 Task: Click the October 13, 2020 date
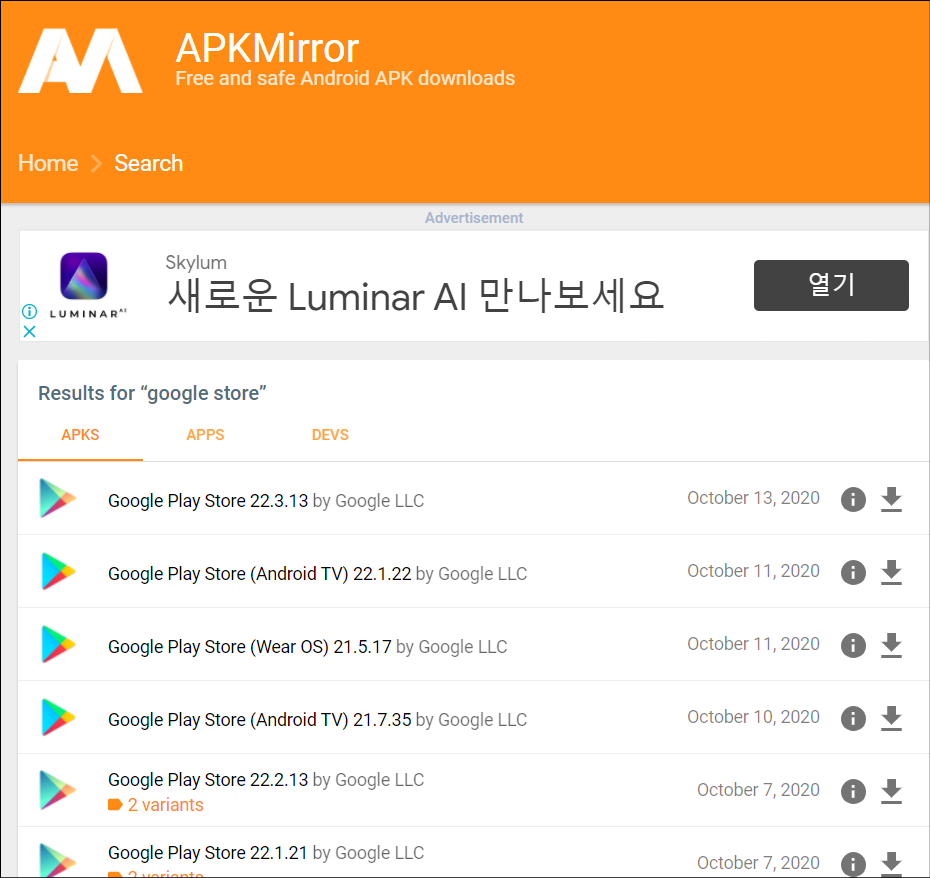753,498
